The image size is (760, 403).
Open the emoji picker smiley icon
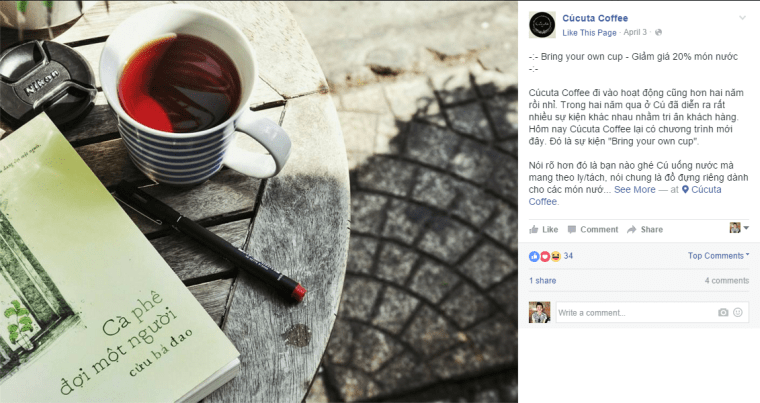[x=738, y=312]
